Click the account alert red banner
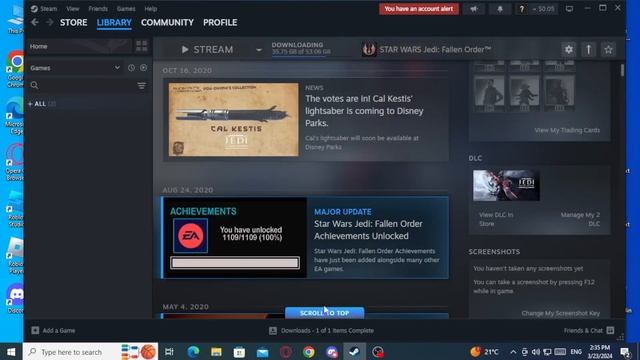Screen dimensions: 640x360 [x=419, y=9]
